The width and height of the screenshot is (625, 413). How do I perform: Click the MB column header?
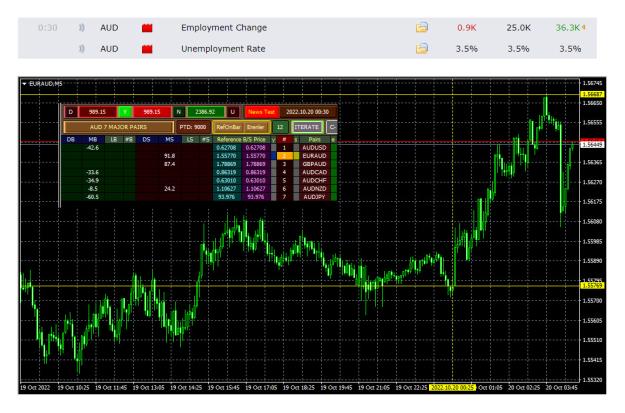pyautogui.click(x=93, y=140)
